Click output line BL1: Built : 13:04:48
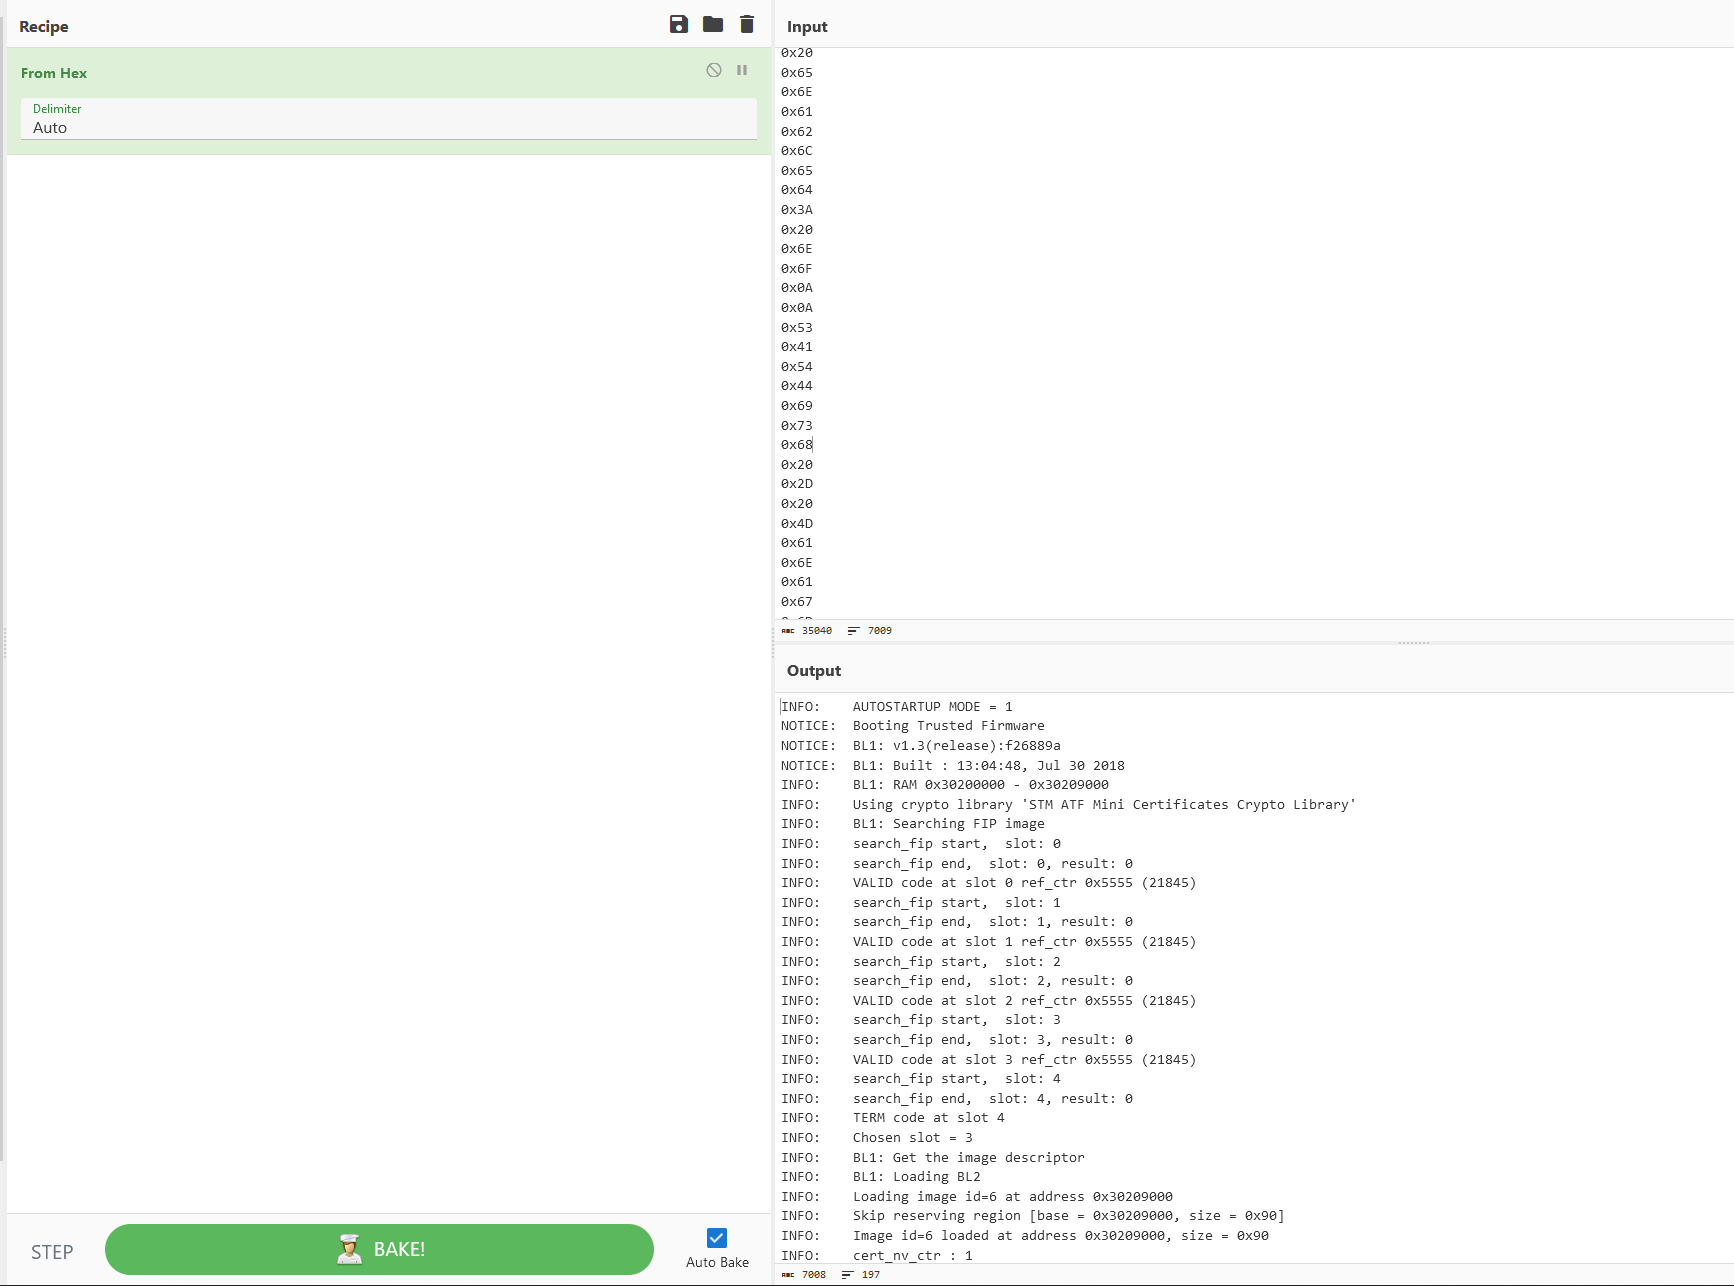The height and width of the screenshot is (1286, 1734). pyautogui.click(x=953, y=766)
